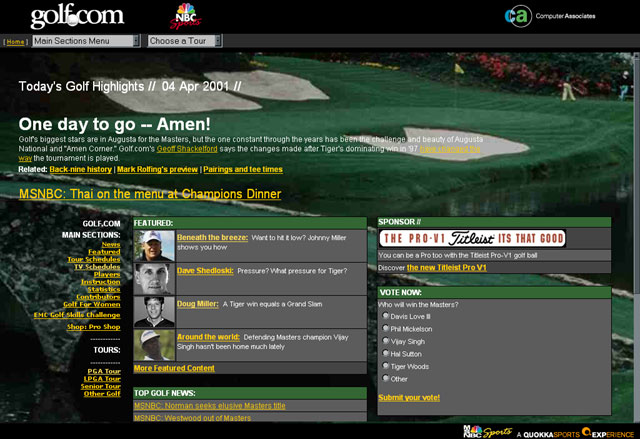
Task: Select Other in Masters poll
Action: [385, 378]
